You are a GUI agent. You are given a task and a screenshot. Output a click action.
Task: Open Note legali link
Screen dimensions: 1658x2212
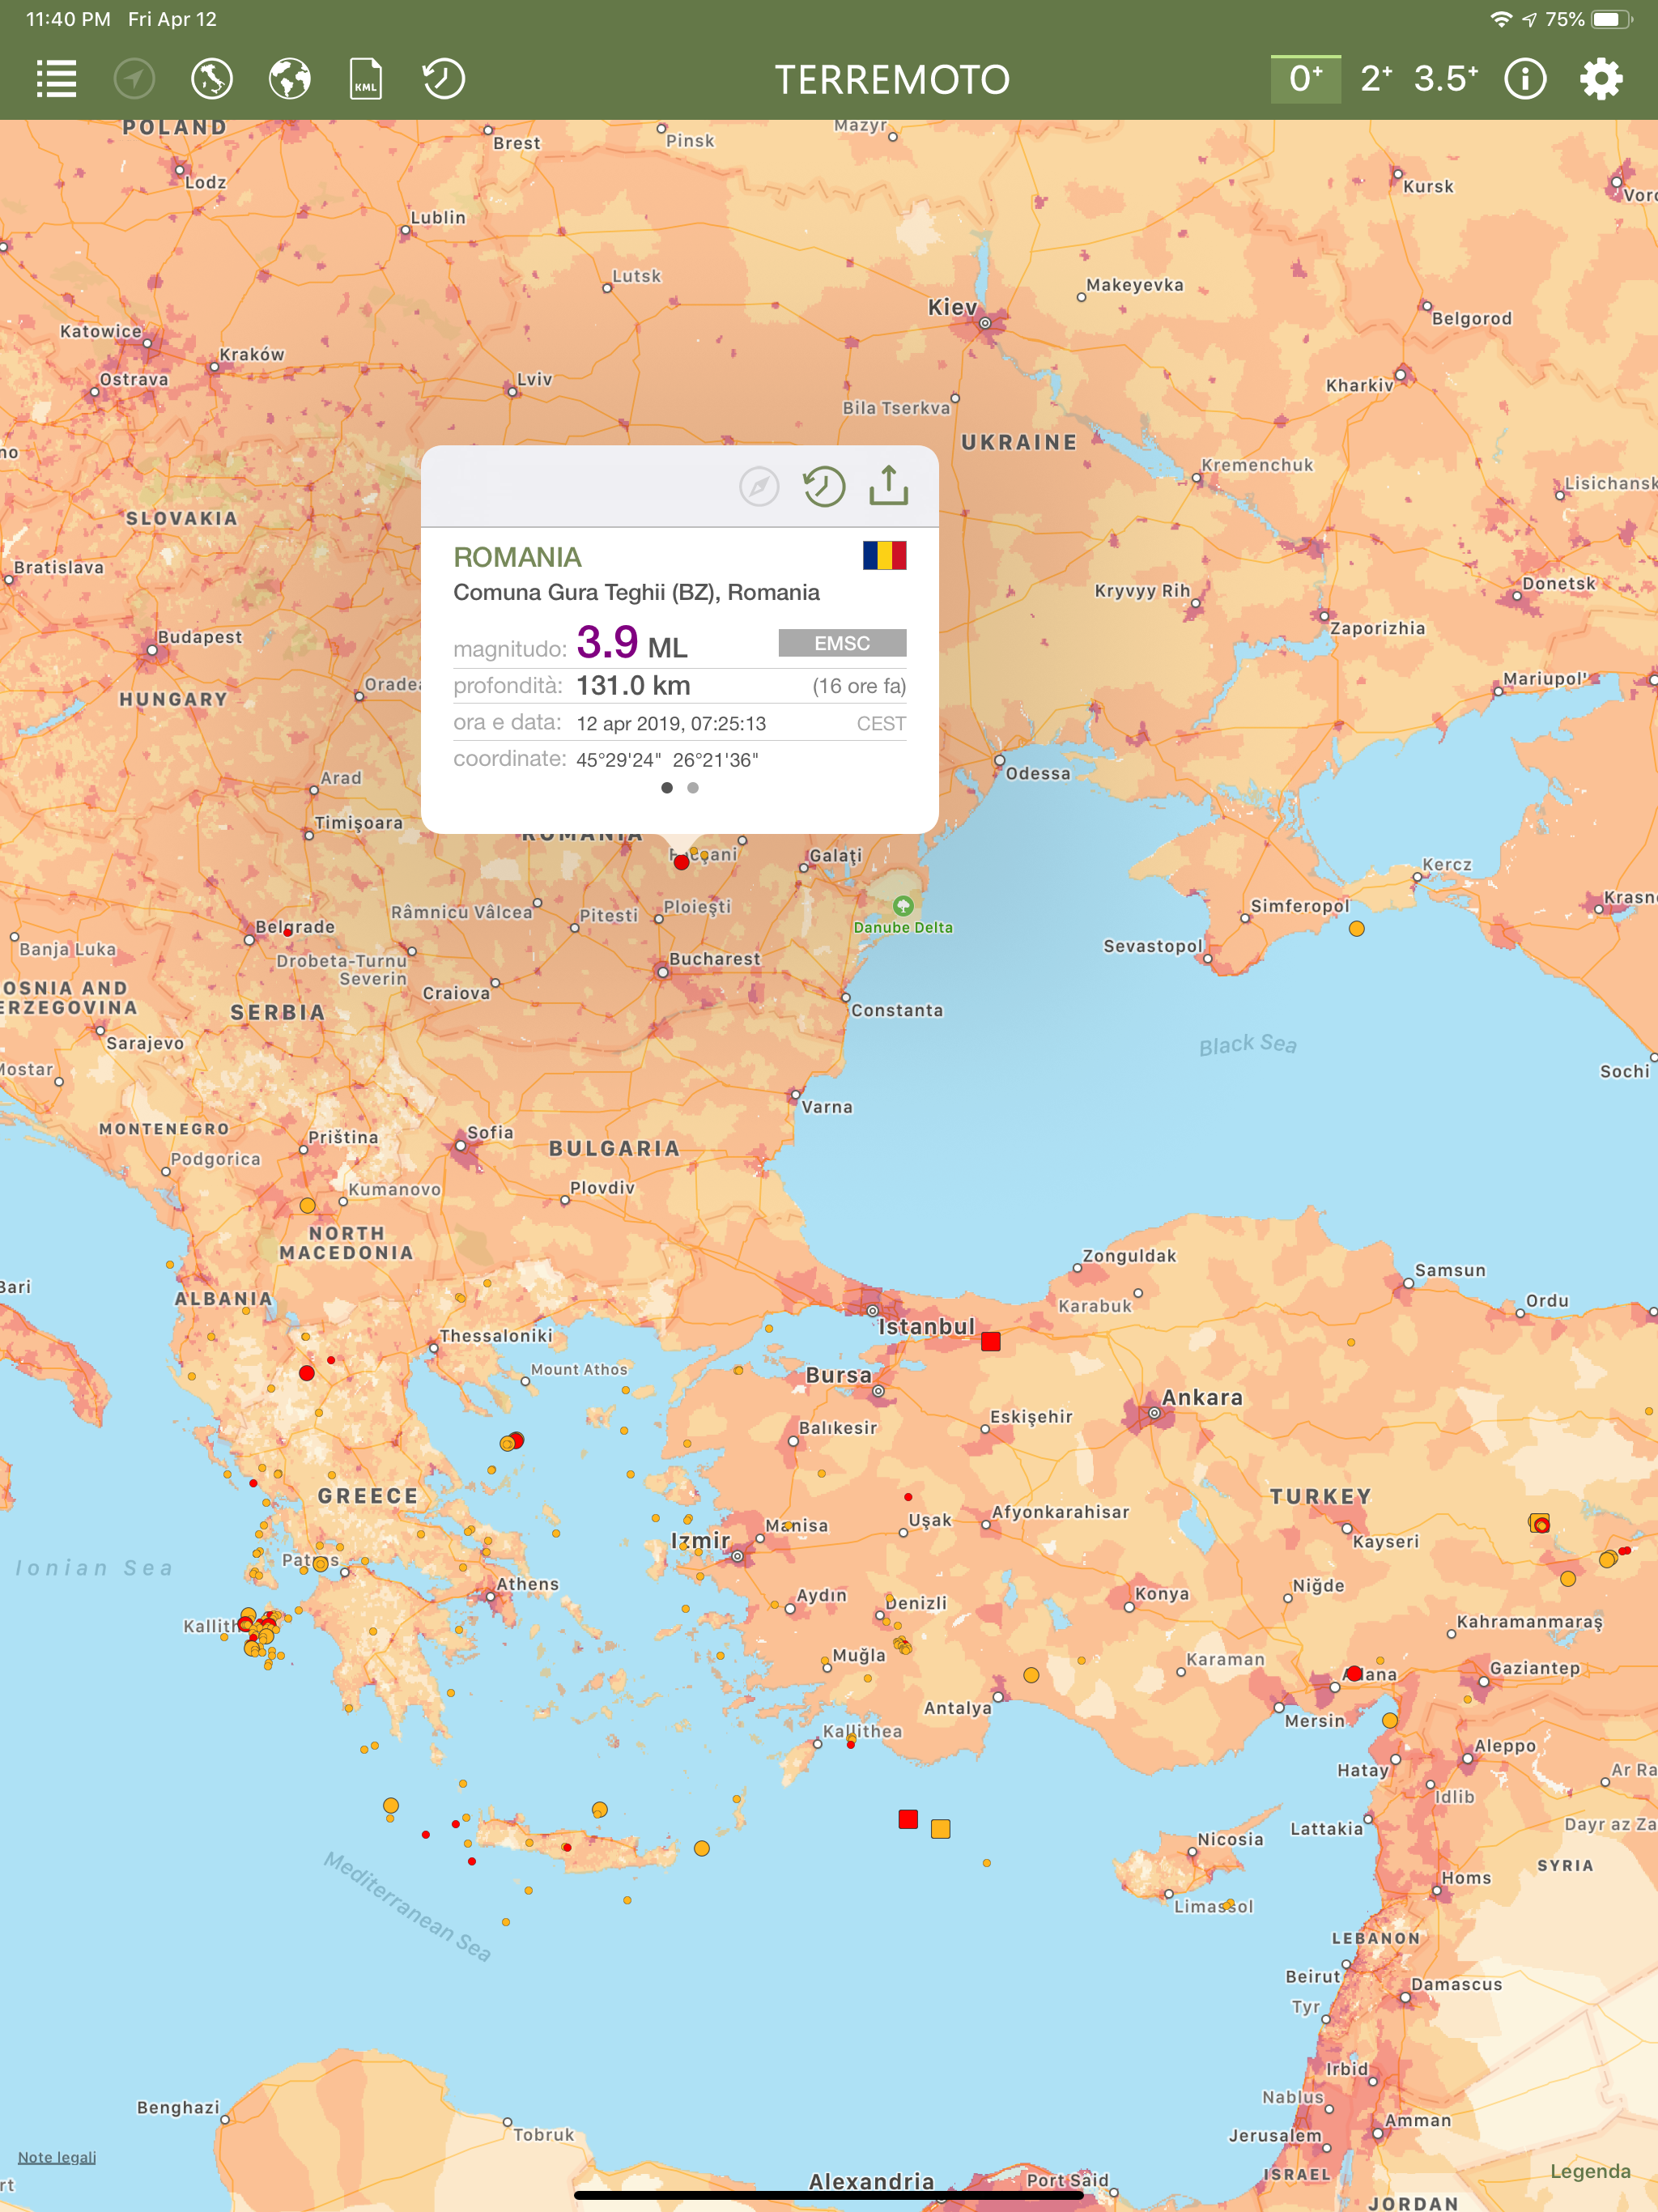[x=57, y=2157]
